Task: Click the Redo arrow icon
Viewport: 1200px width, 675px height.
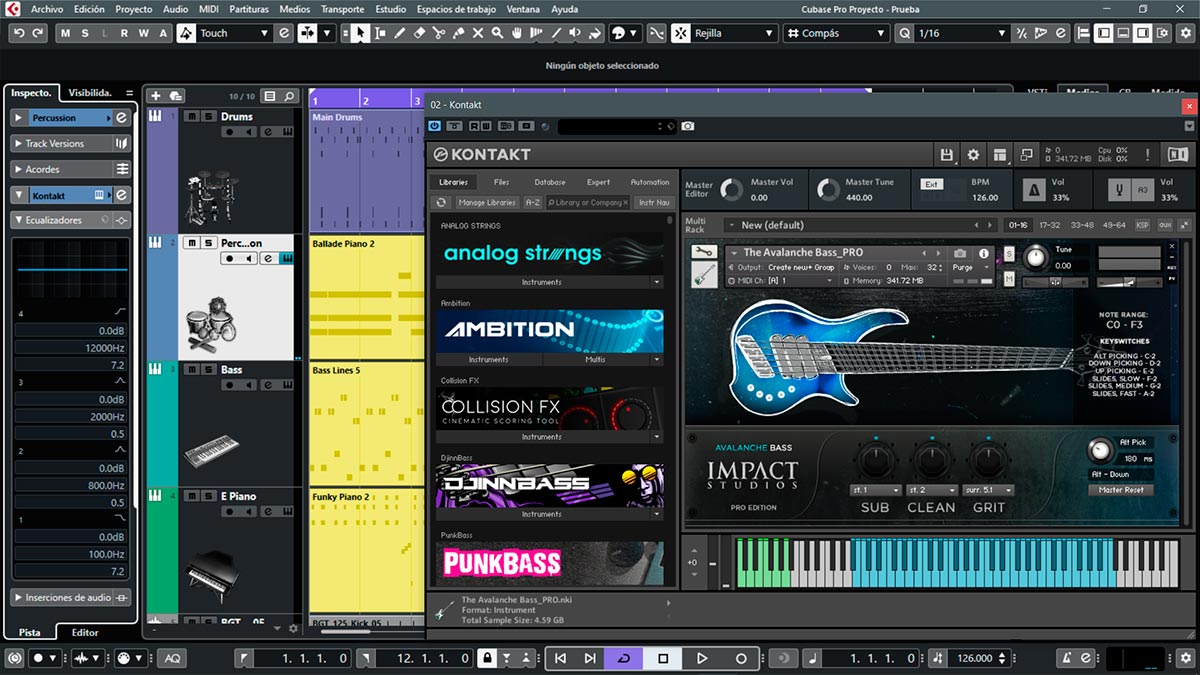Action: point(38,33)
